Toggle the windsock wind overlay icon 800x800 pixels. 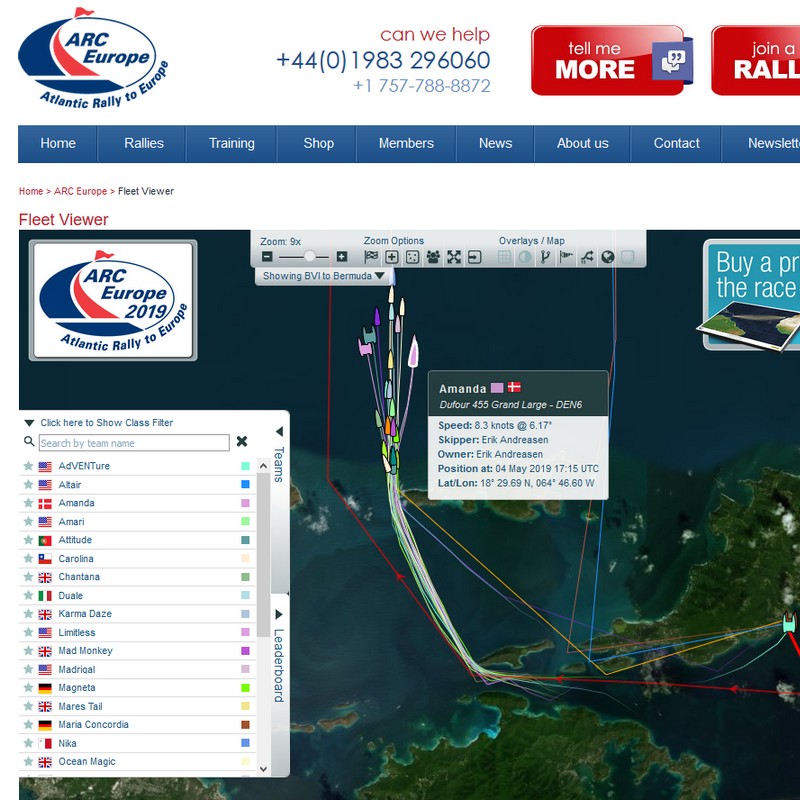[566, 257]
